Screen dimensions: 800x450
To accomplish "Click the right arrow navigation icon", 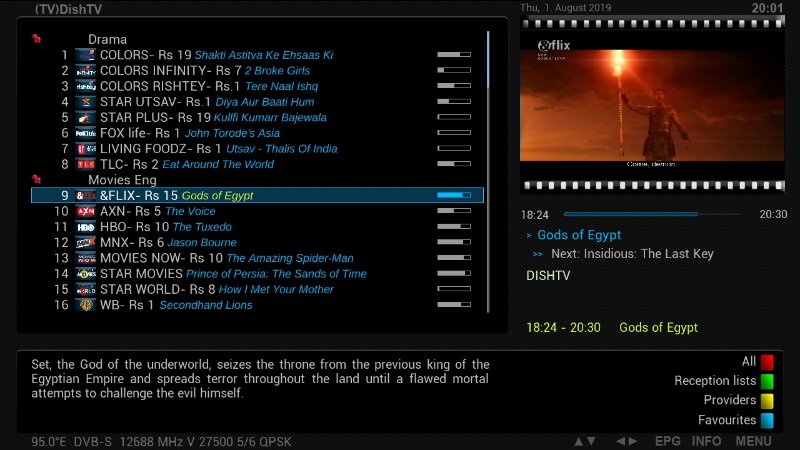I will coord(633,441).
